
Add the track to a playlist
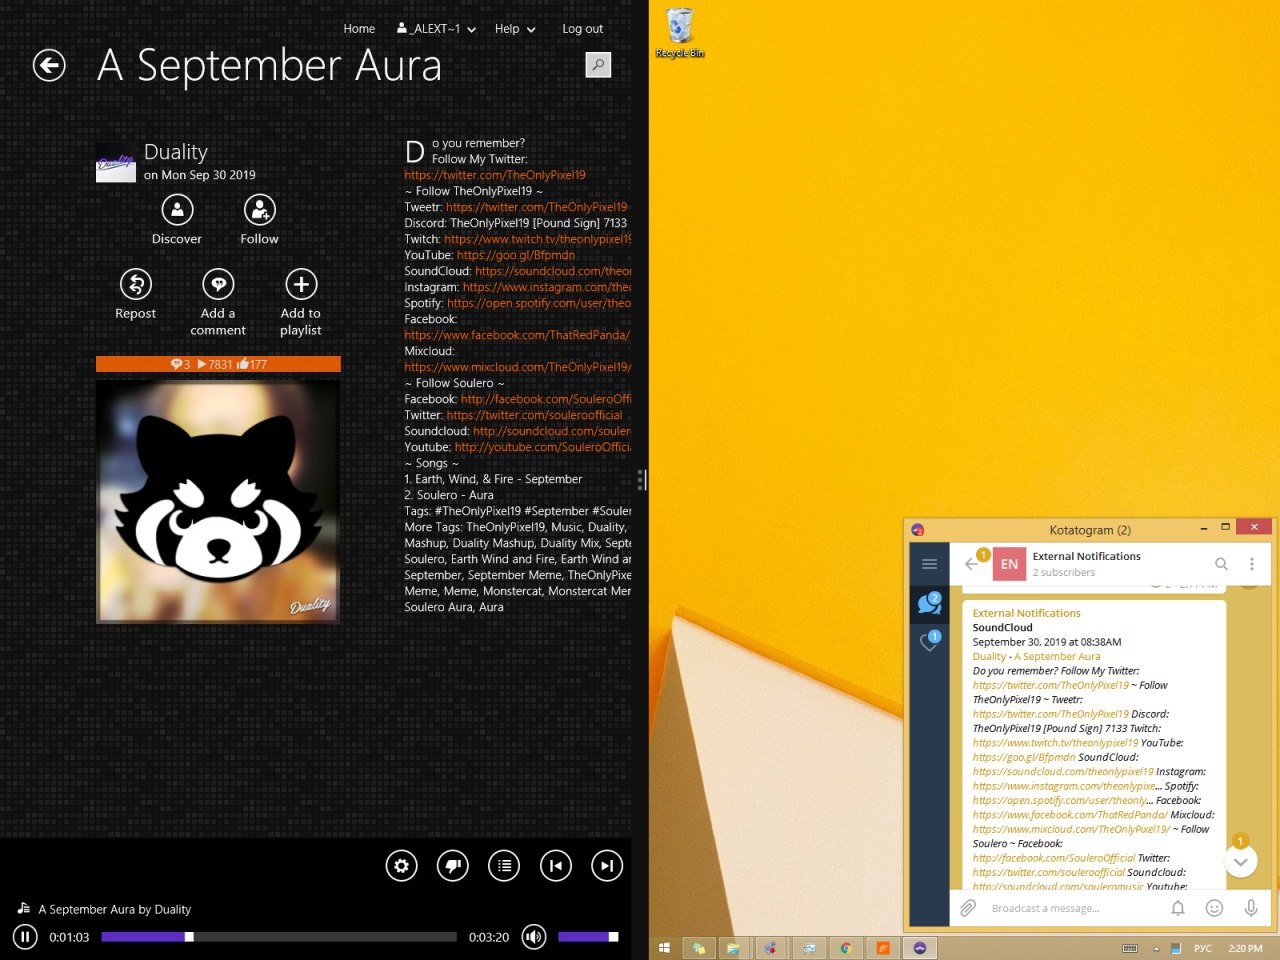coord(301,303)
